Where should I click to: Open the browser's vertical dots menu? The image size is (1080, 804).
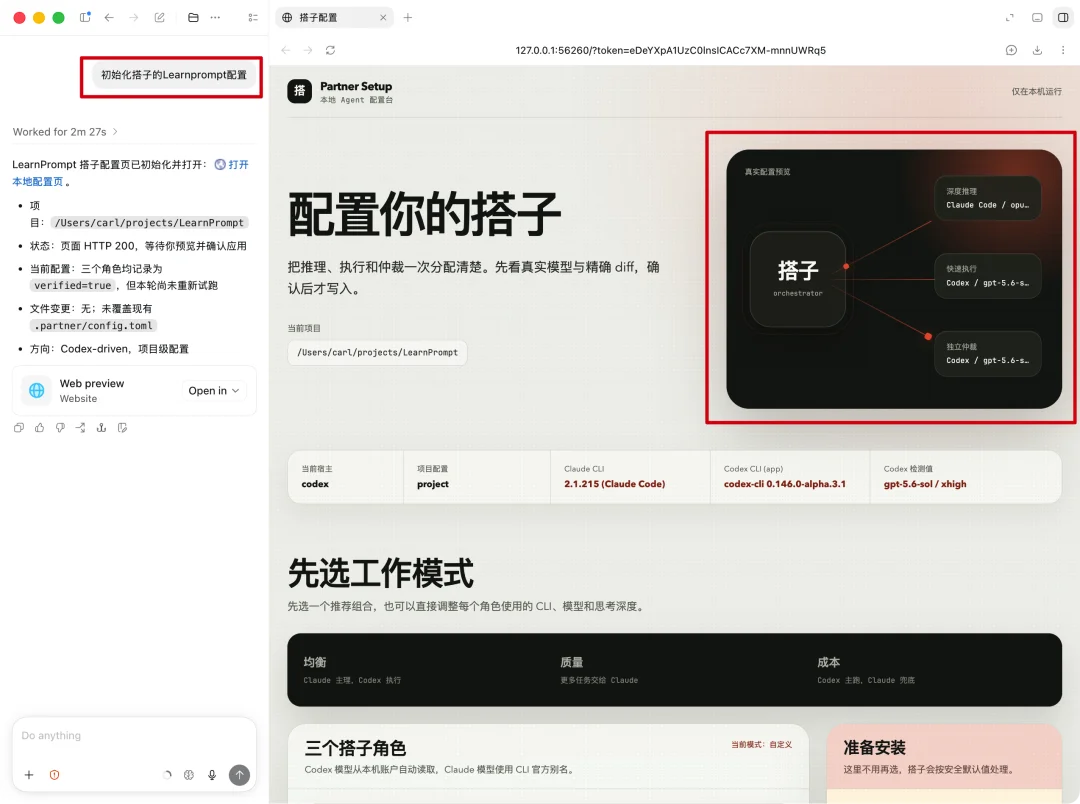[x=1063, y=50]
